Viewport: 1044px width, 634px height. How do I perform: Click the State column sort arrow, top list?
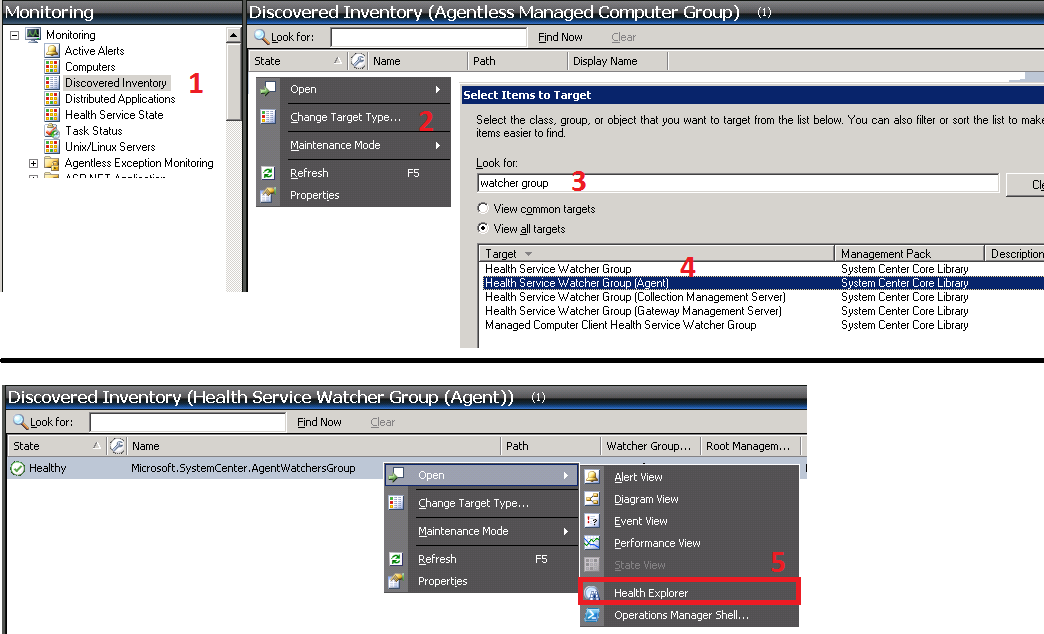(338, 61)
